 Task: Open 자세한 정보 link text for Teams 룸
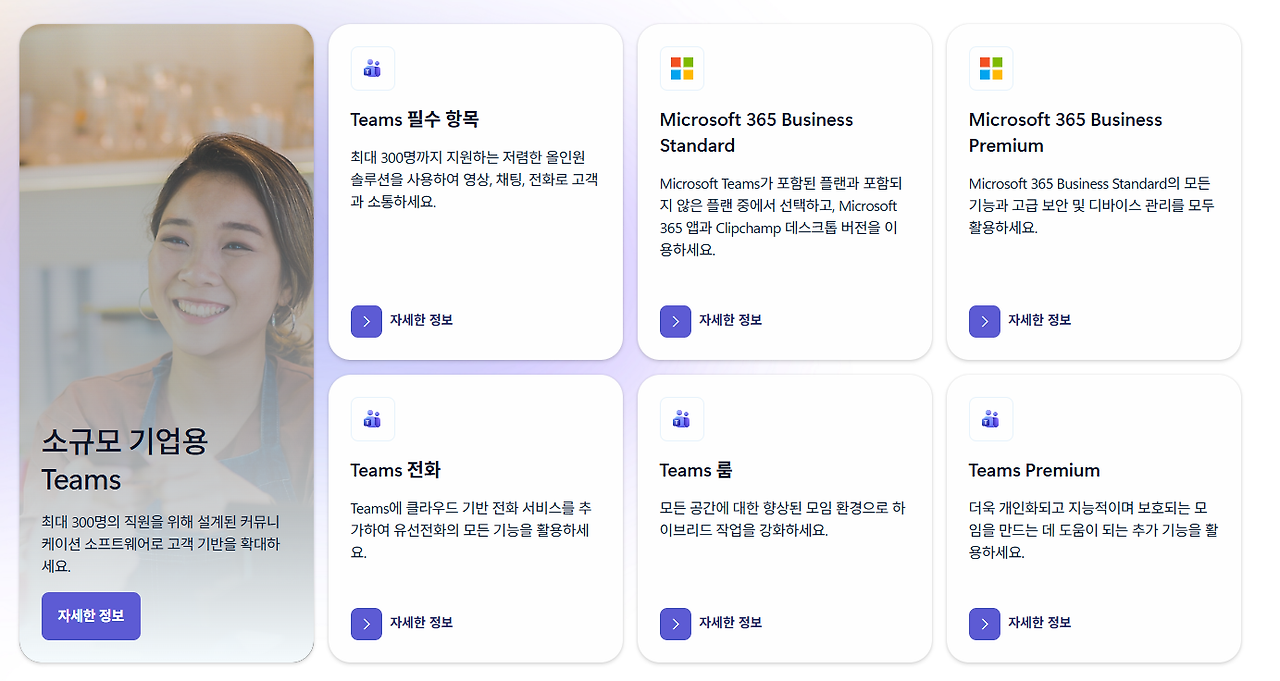[x=730, y=622]
